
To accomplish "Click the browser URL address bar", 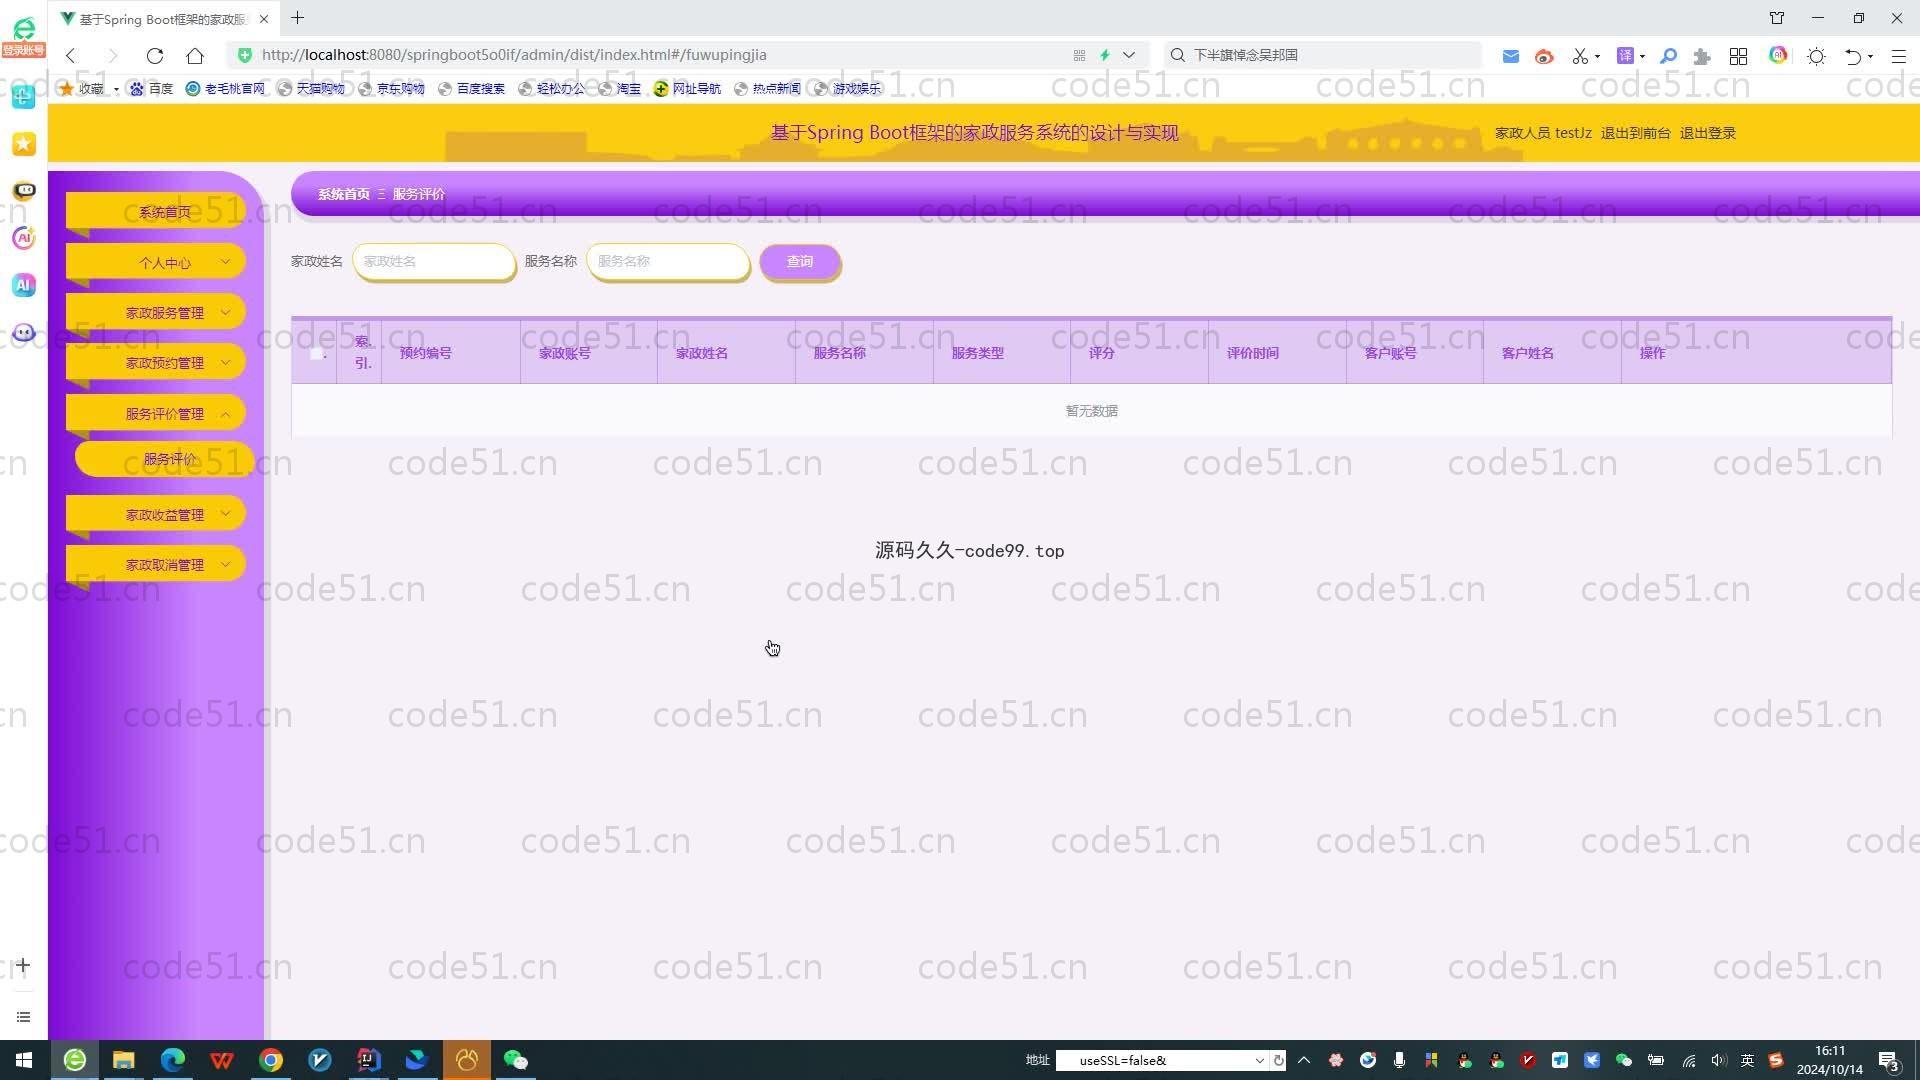I will pos(660,55).
